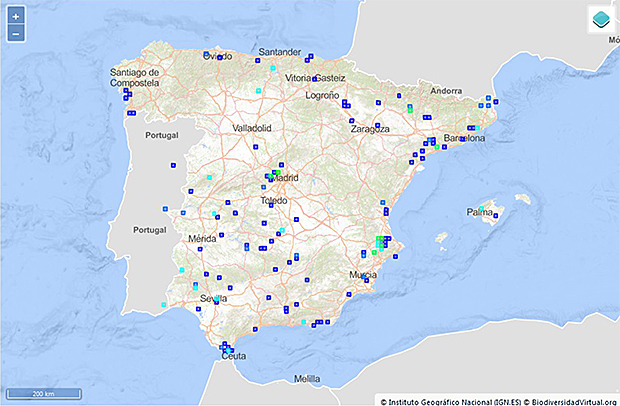The width and height of the screenshot is (620, 406).
Task: Select the blue marker below Santiago de Compostela
Action: (x=127, y=95)
